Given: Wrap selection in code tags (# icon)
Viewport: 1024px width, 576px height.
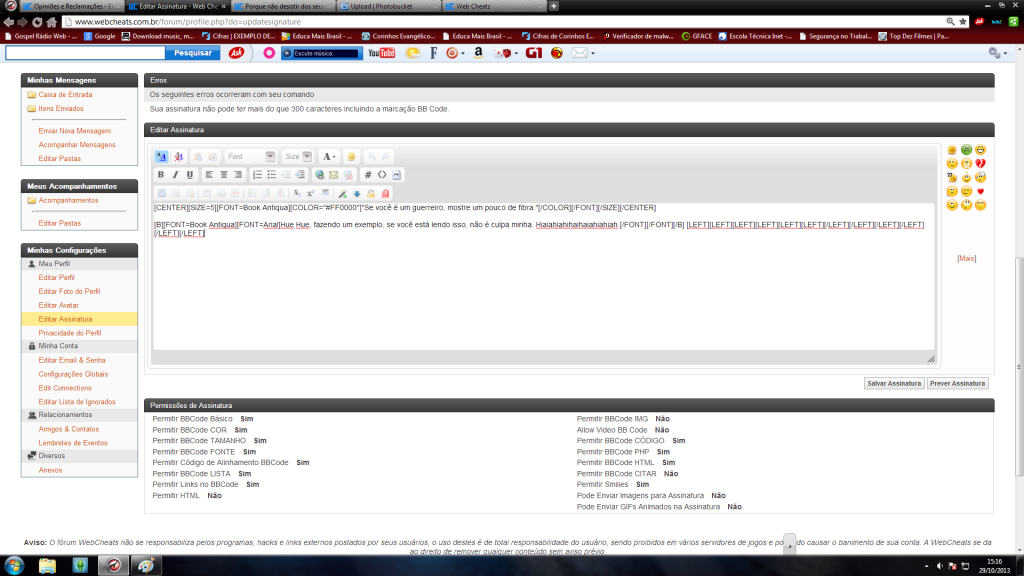Looking at the screenshot, I should coord(368,175).
